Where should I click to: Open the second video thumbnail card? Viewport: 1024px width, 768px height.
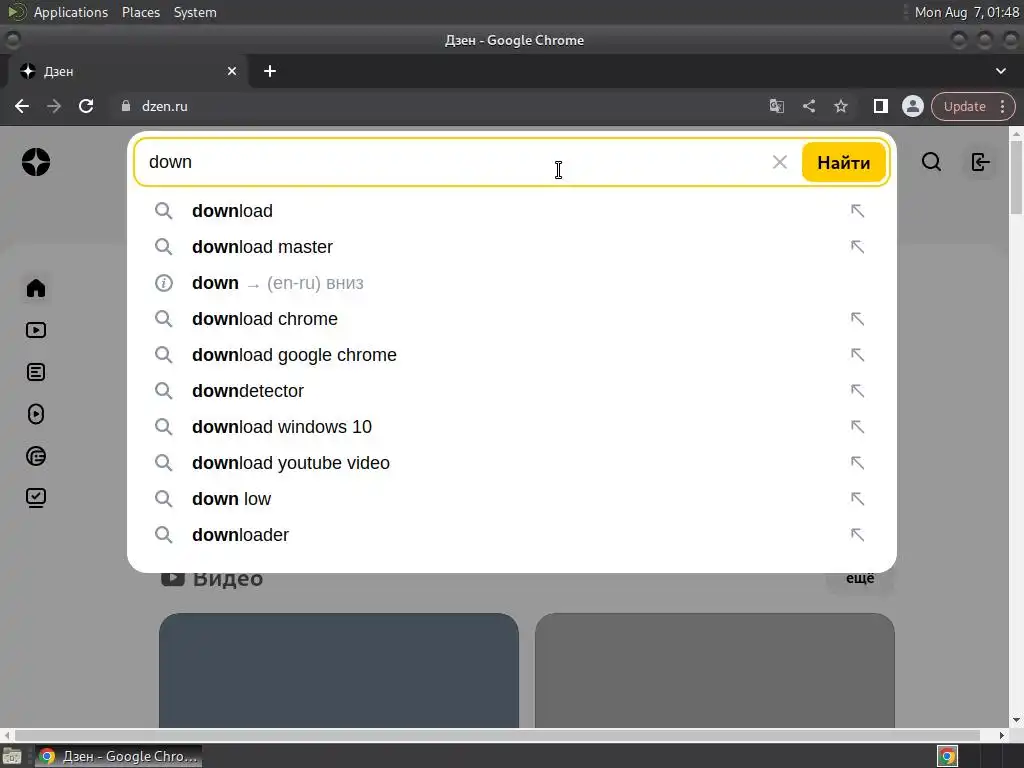[714, 670]
